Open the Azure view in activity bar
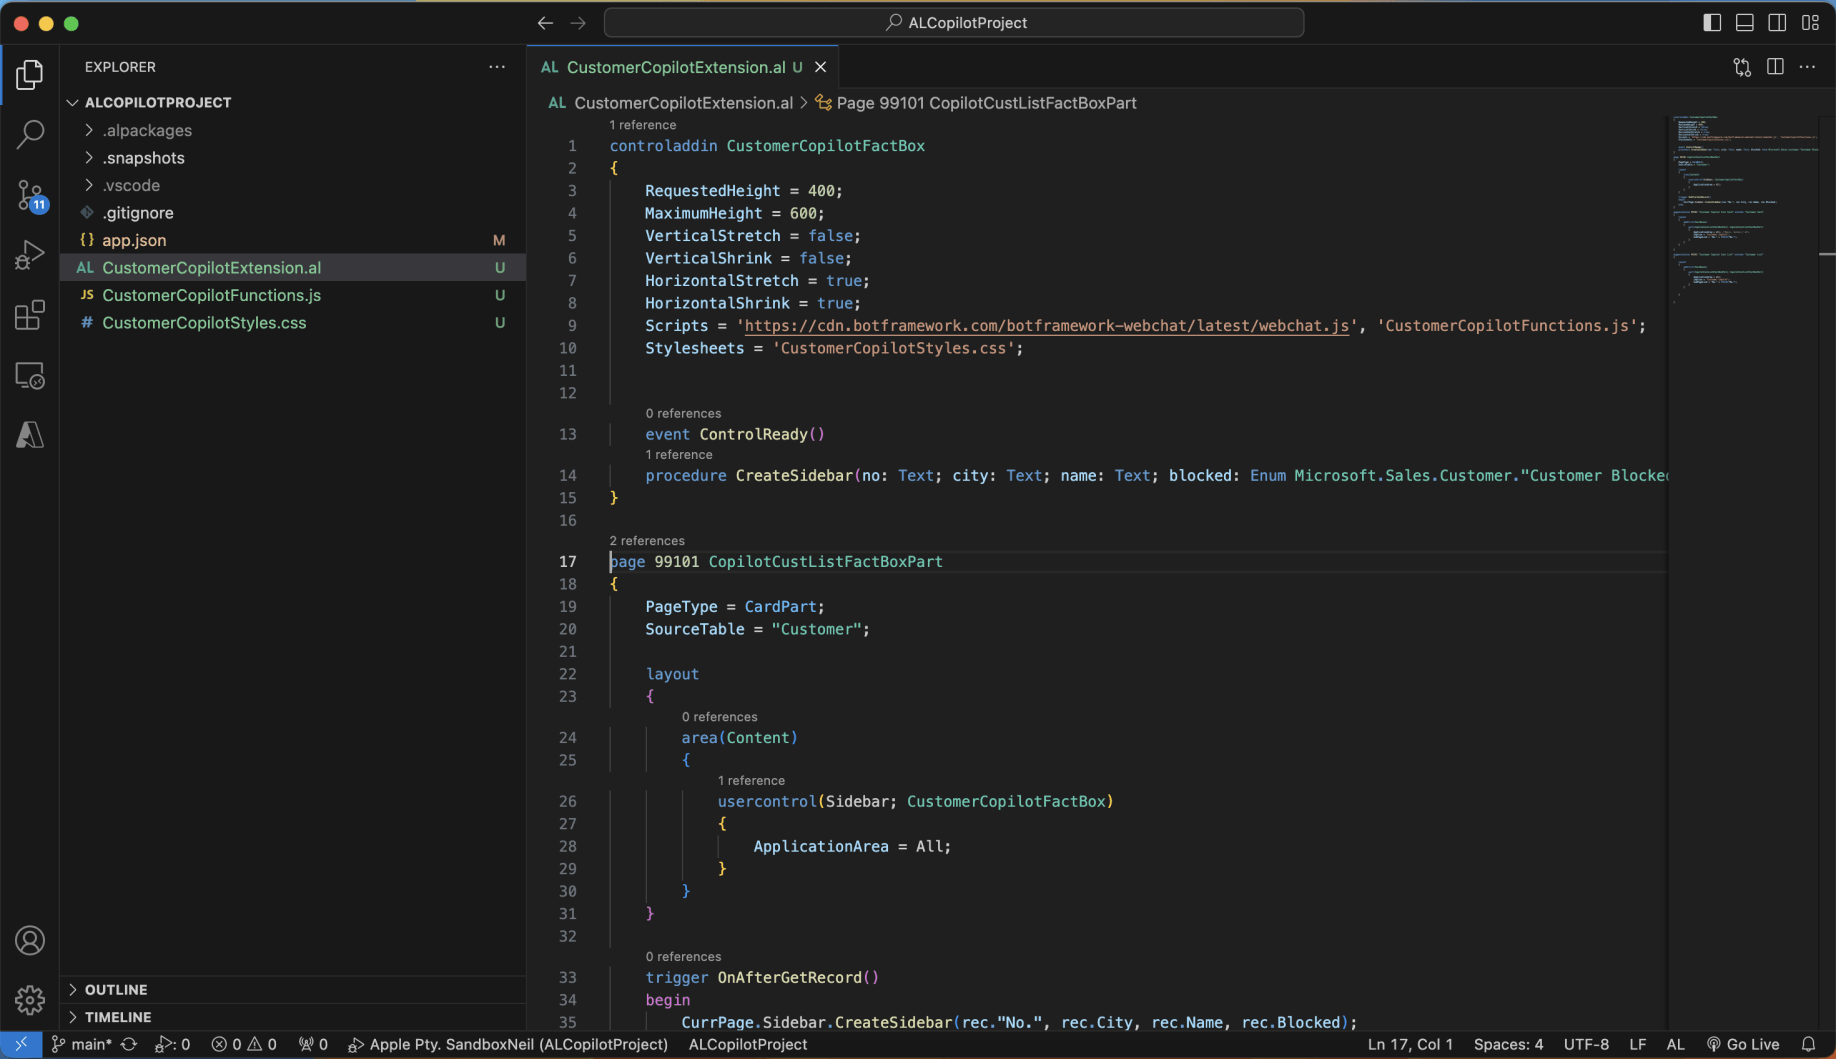This screenshot has height=1059, width=1836. point(30,435)
